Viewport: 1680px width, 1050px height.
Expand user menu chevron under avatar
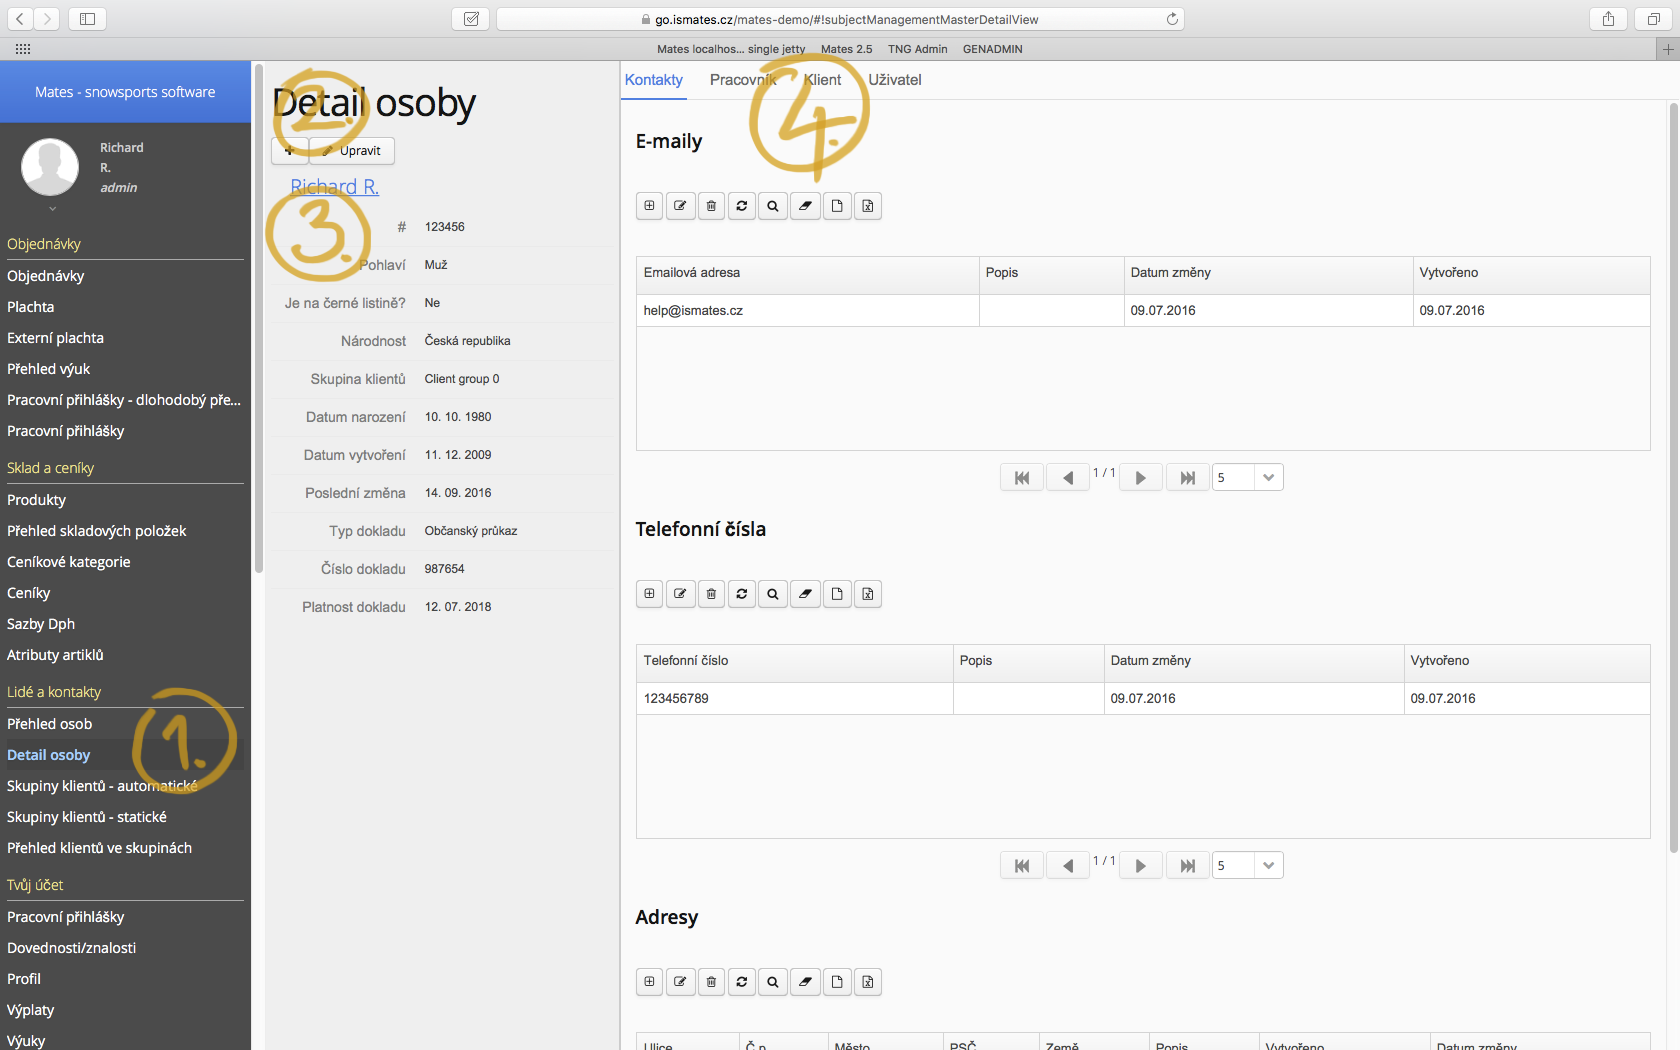[x=52, y=209]
